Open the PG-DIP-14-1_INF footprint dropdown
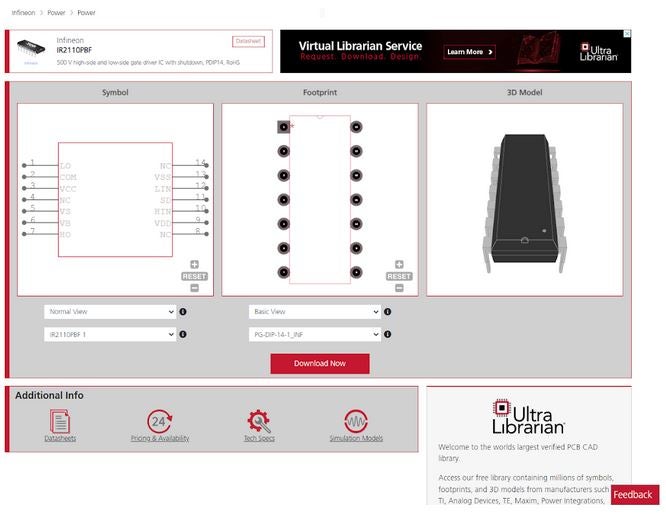The width and height of the screenshot is (666, 514). tap(314, 334)
